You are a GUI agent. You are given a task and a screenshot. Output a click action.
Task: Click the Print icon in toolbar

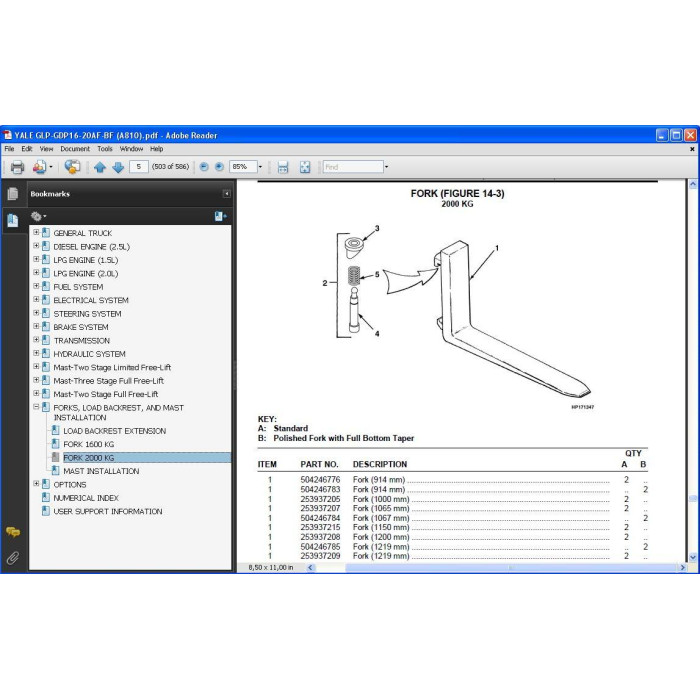coord(17,167)
